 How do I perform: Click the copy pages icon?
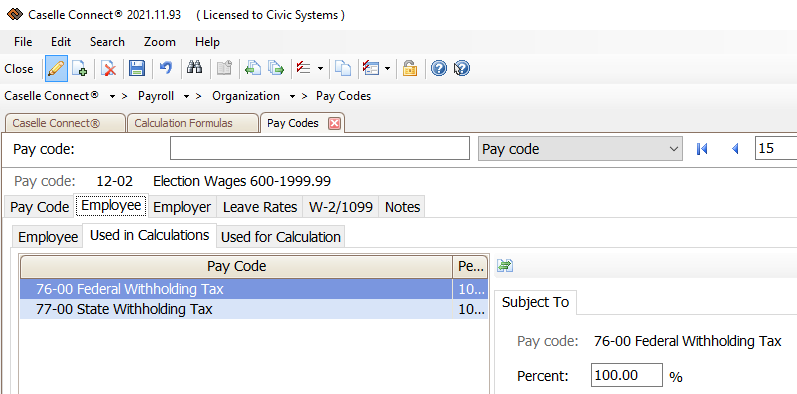coord(344,68)
